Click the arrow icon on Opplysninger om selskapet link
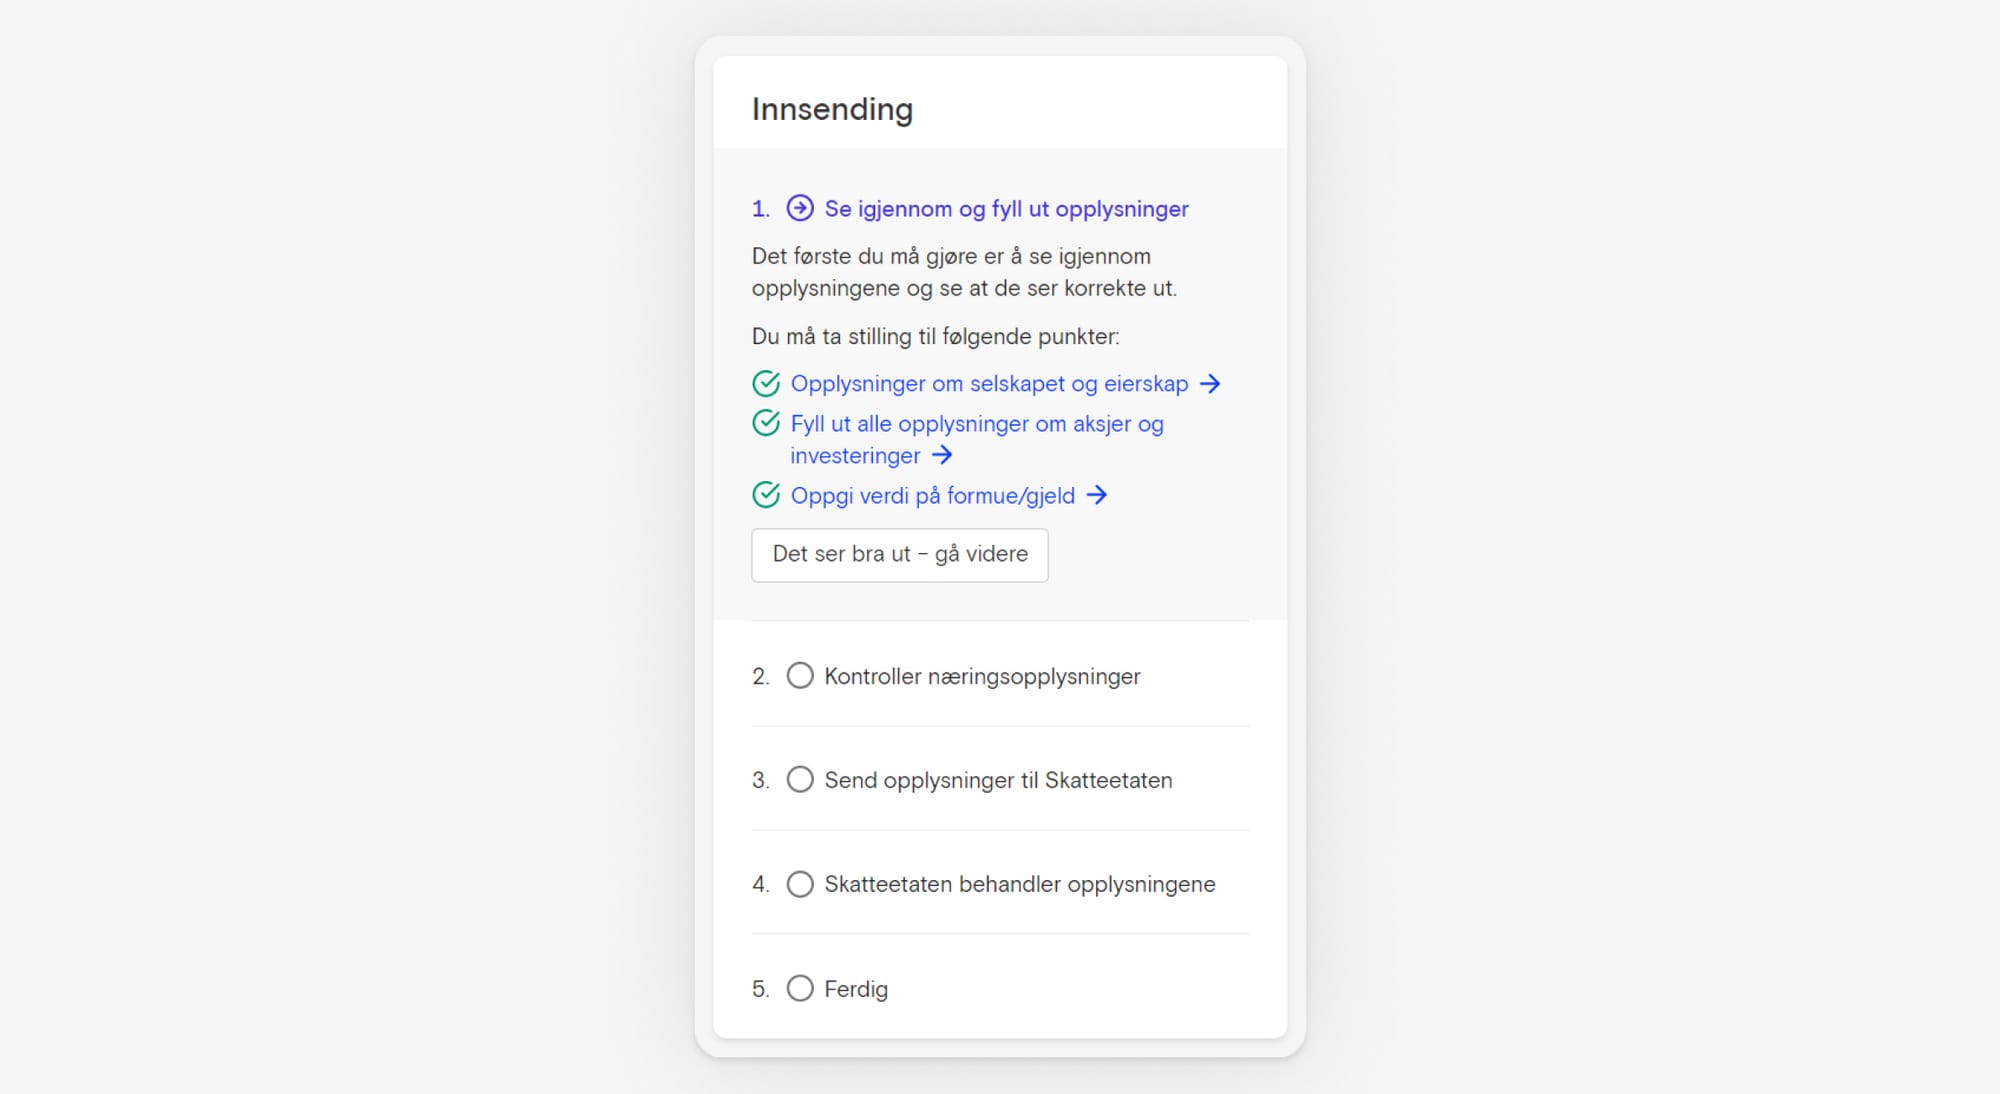The width and height of the screenshot is (2000, 1094). (x=1211, y=384)
